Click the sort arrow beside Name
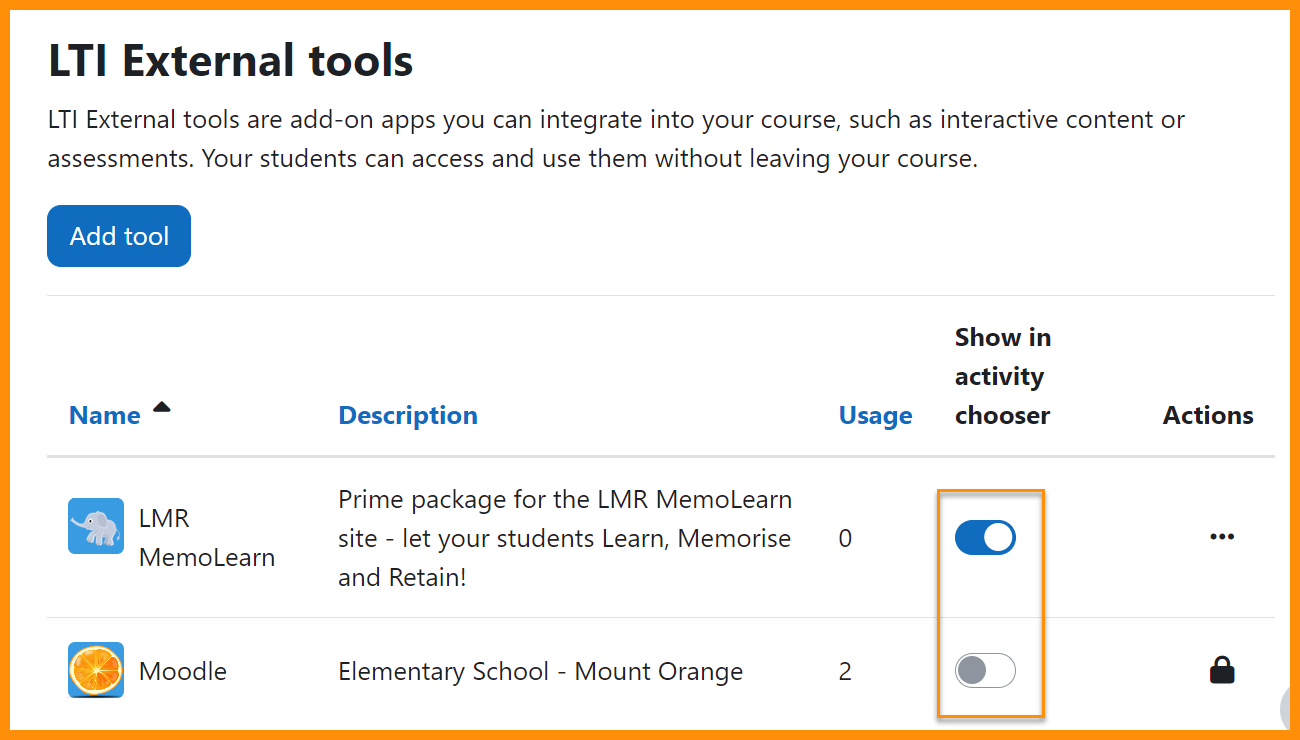Screen dimensions: 1300x740 click(161, 407)
